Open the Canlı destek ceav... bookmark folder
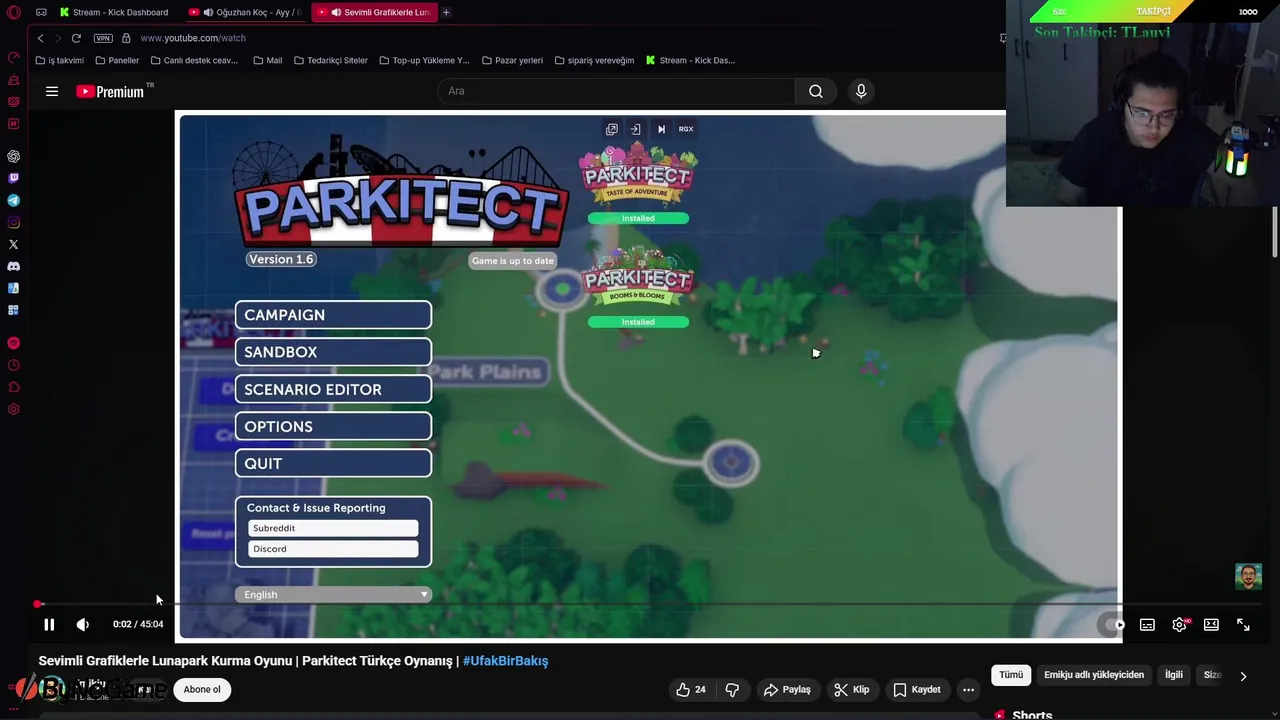 [194, 60]
